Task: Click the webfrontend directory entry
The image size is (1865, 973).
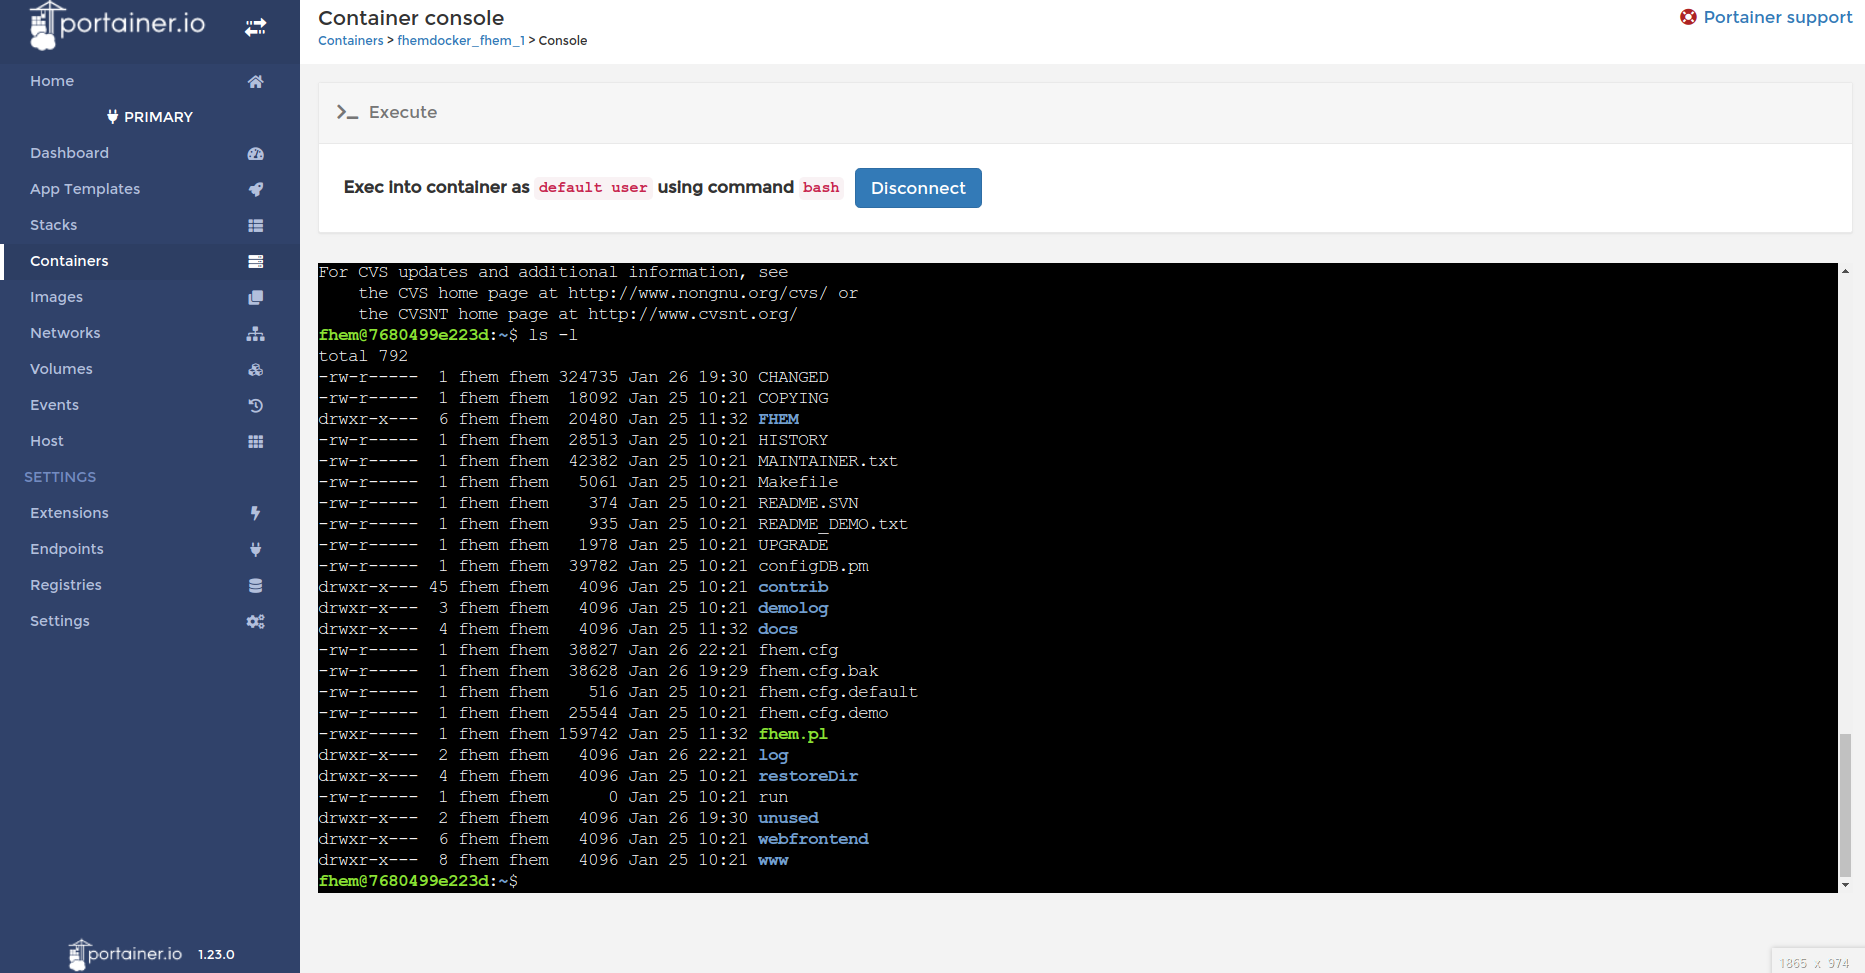Action: tap(813, 839)
